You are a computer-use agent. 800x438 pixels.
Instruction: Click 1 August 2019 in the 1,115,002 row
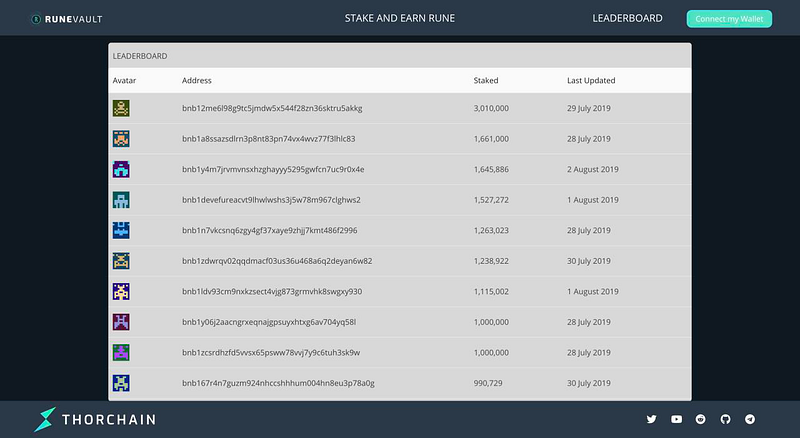pos(592,291)
